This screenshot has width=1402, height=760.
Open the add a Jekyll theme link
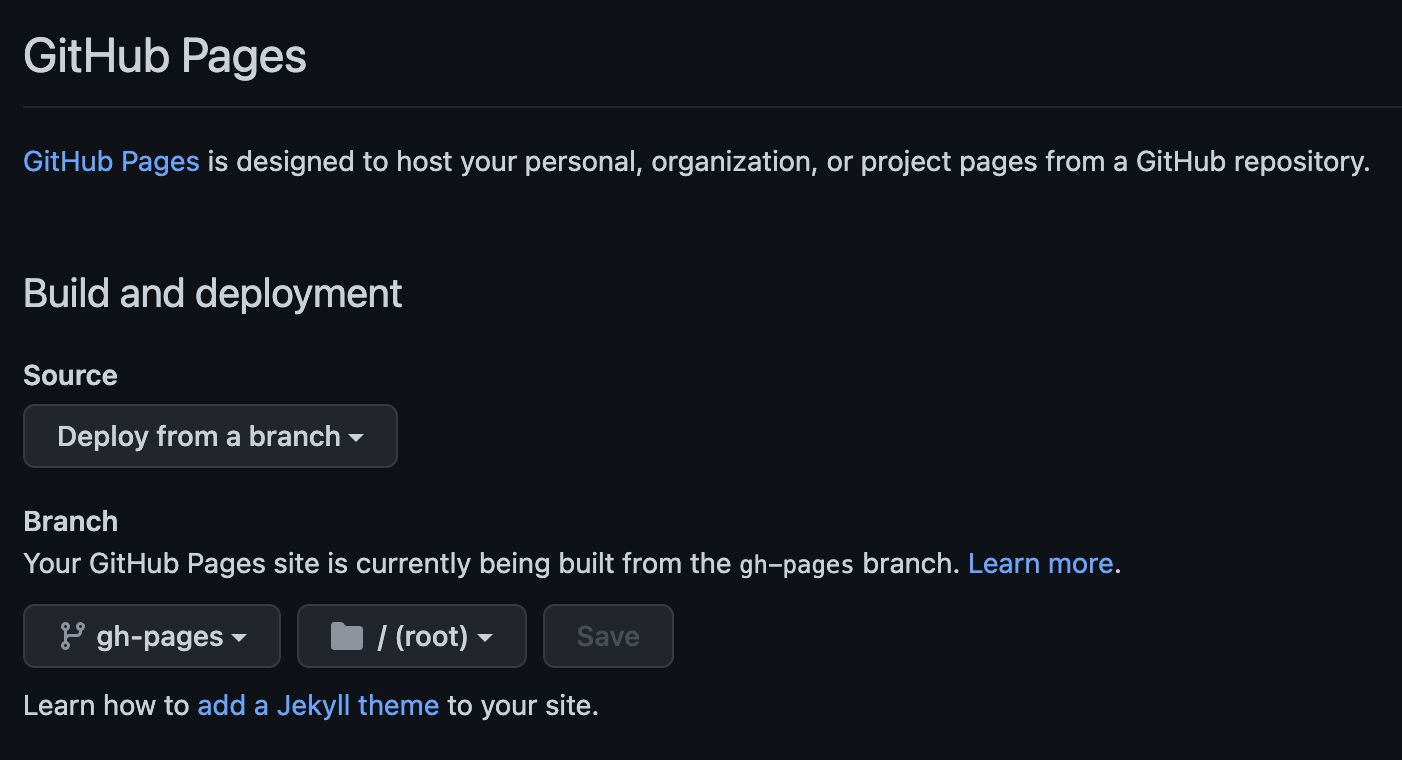318,706
